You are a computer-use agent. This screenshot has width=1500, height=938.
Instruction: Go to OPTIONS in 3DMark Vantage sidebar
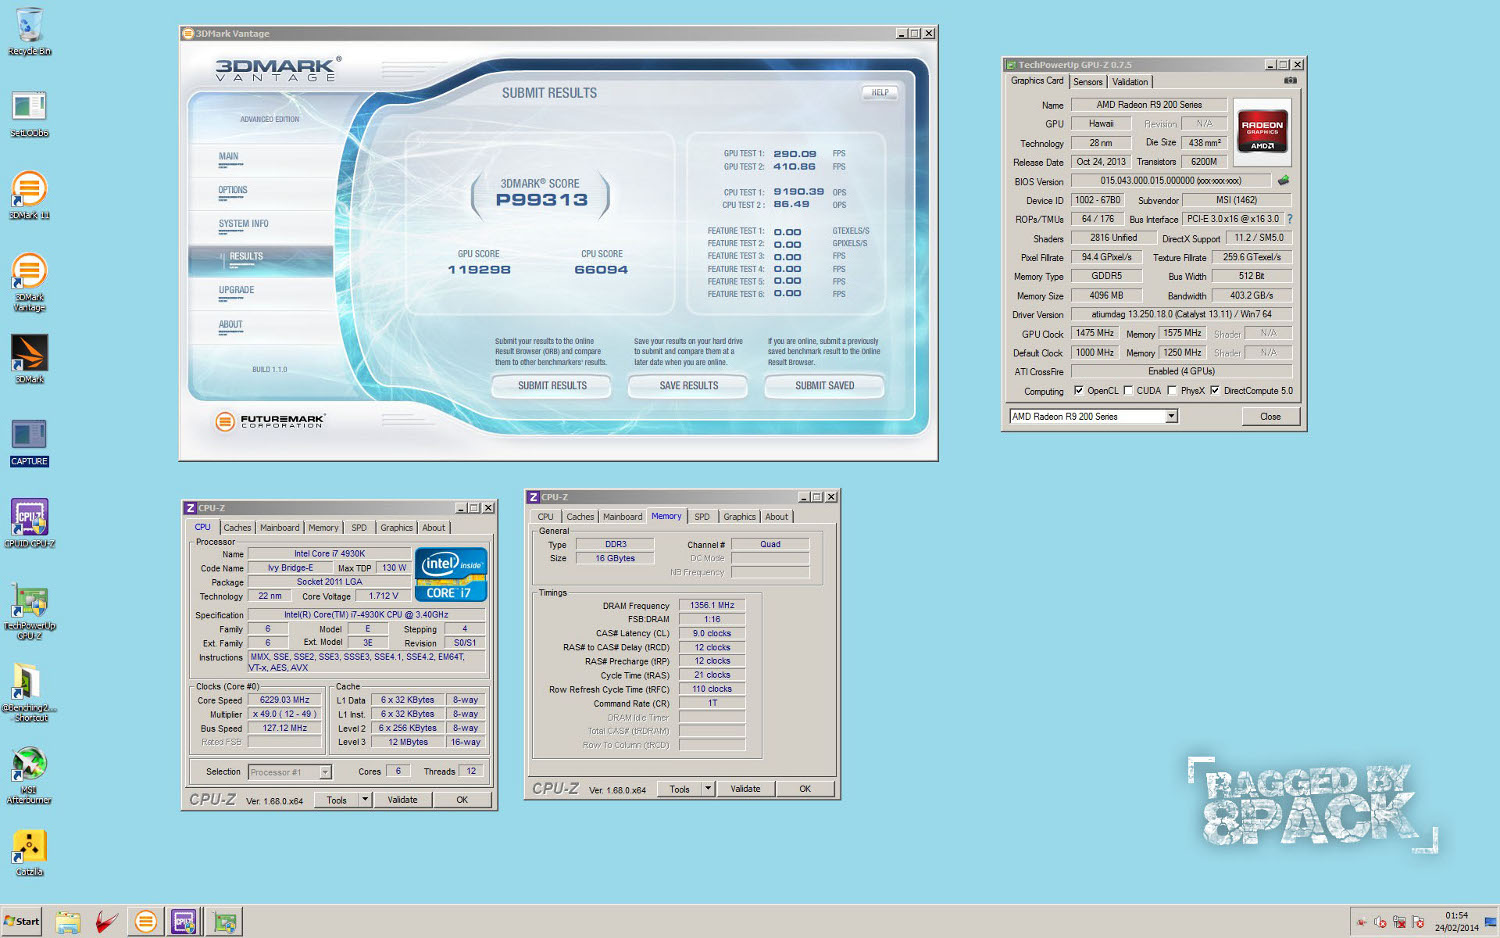[x=260, y=190]
